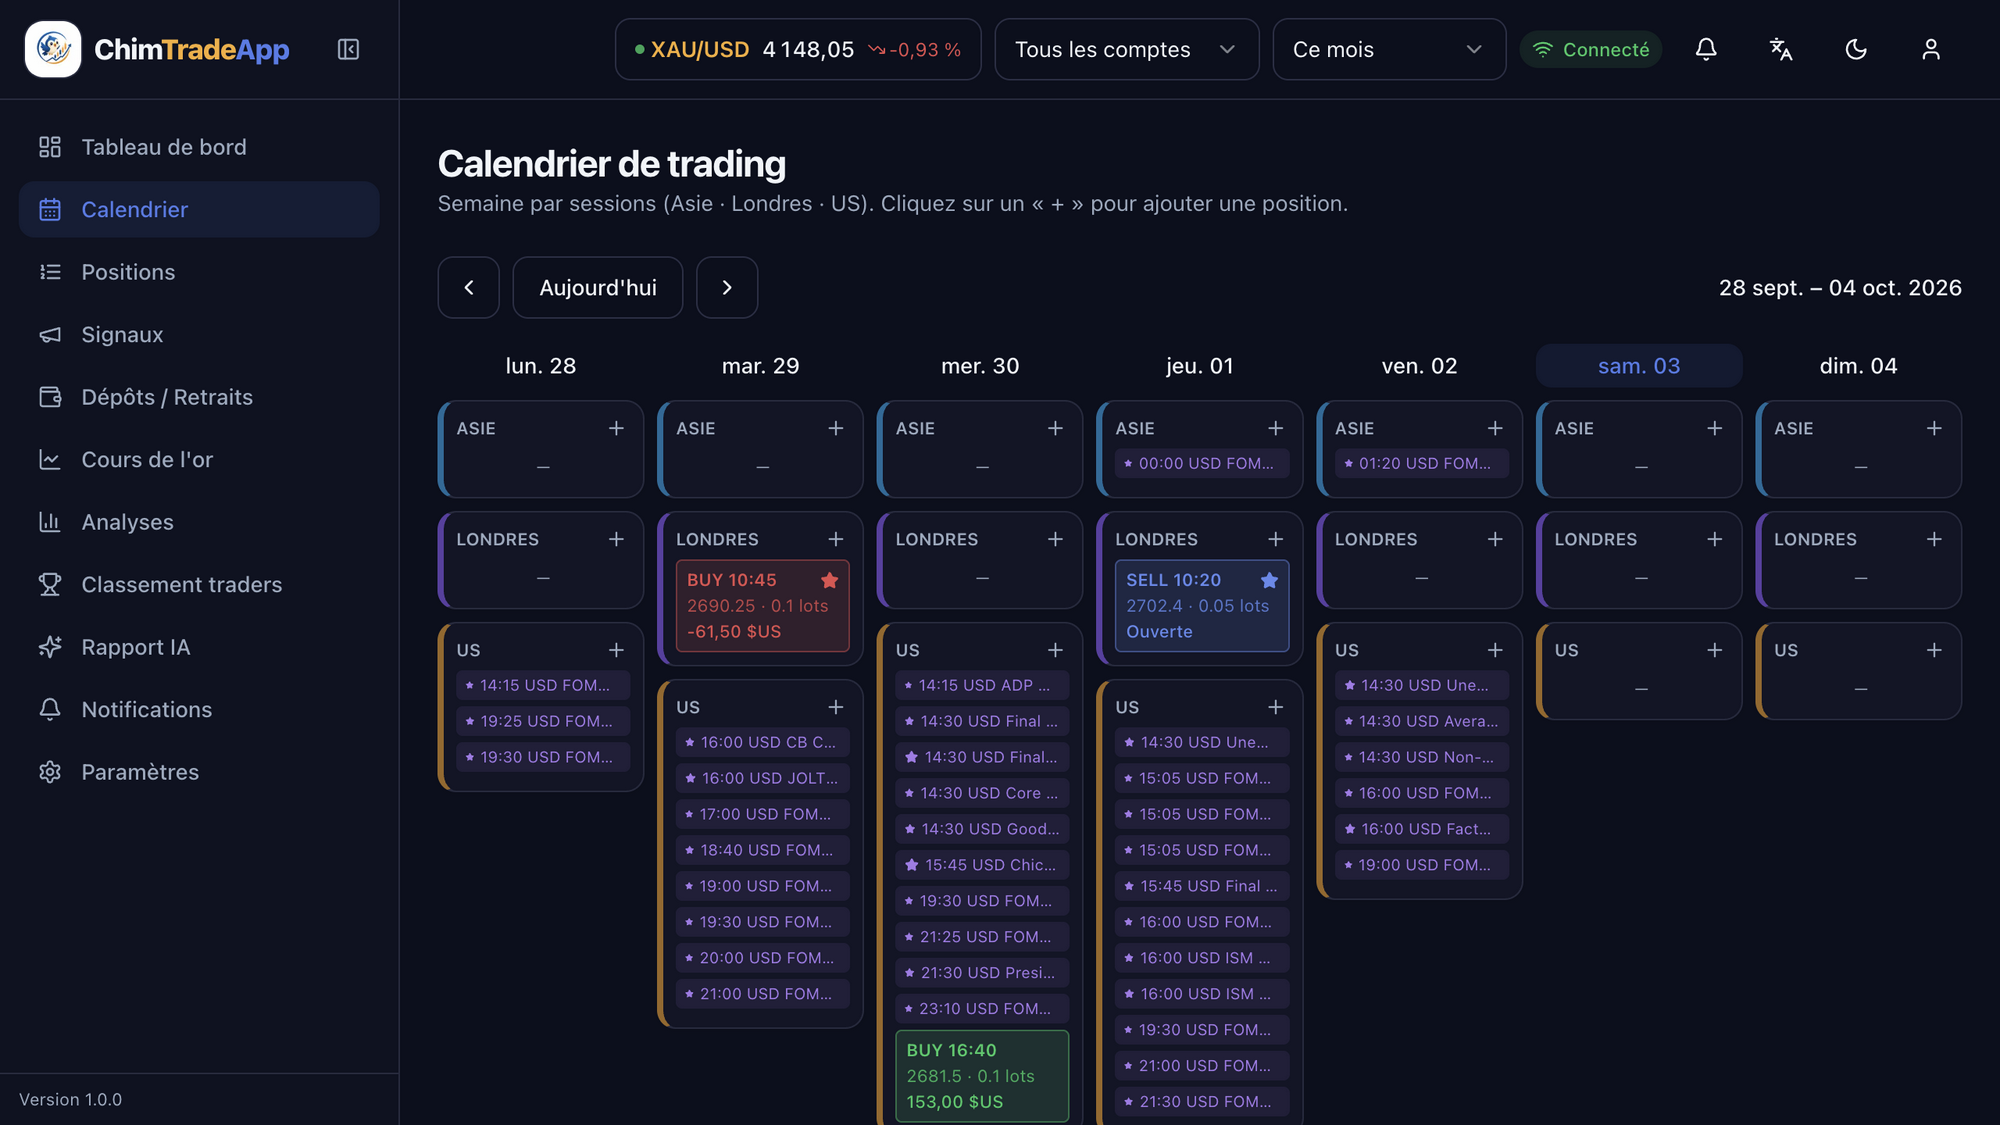Open the notifications bell in the header
The height and width of the screenshot is (1125, 2000).
click(x=1706, y=49)
